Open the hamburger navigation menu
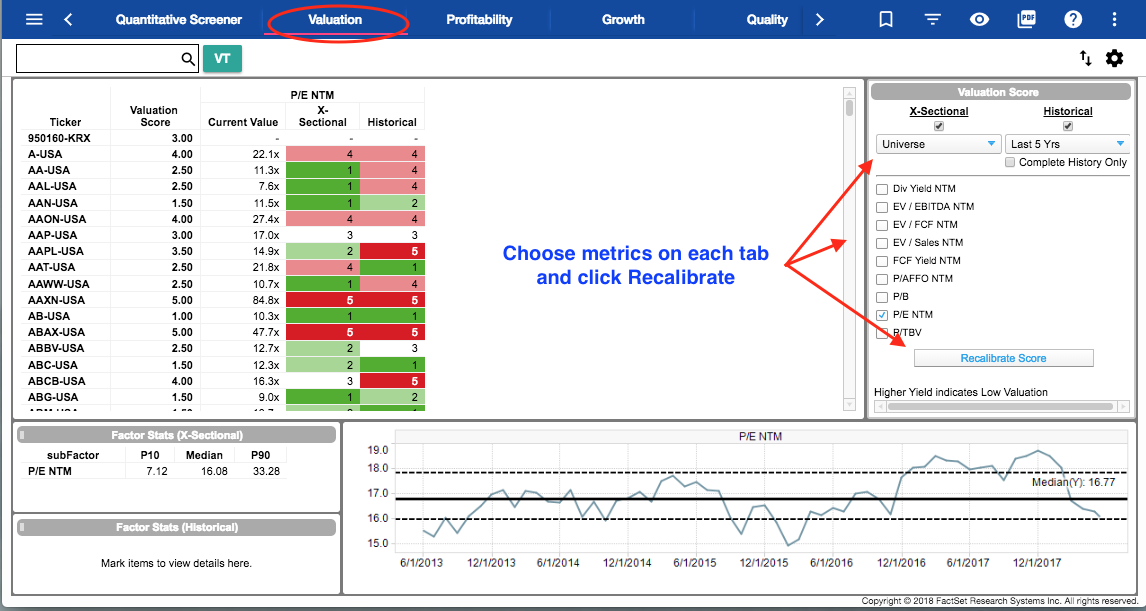Screen dimensions: 1146x611 [34, 20]
